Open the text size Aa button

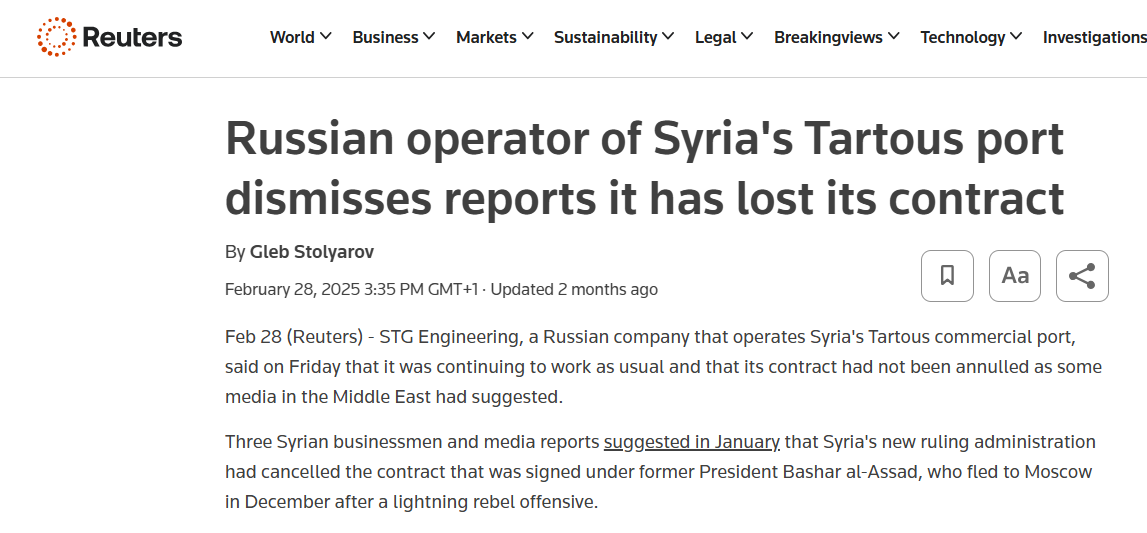(1015, 276)
